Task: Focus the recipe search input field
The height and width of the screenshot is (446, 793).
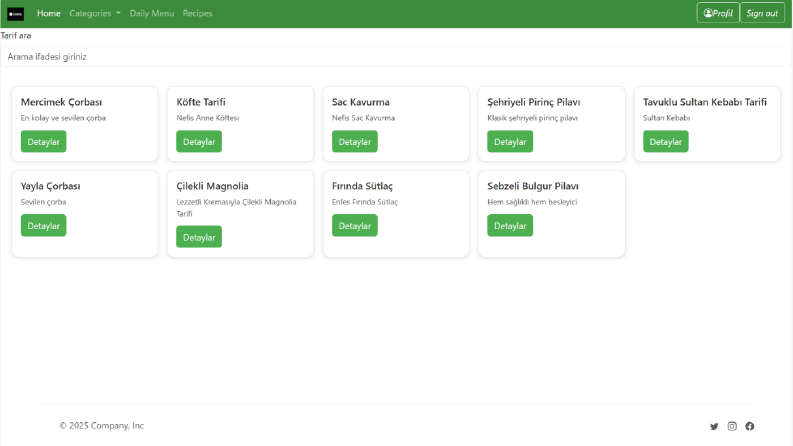Action: (396, 57)
